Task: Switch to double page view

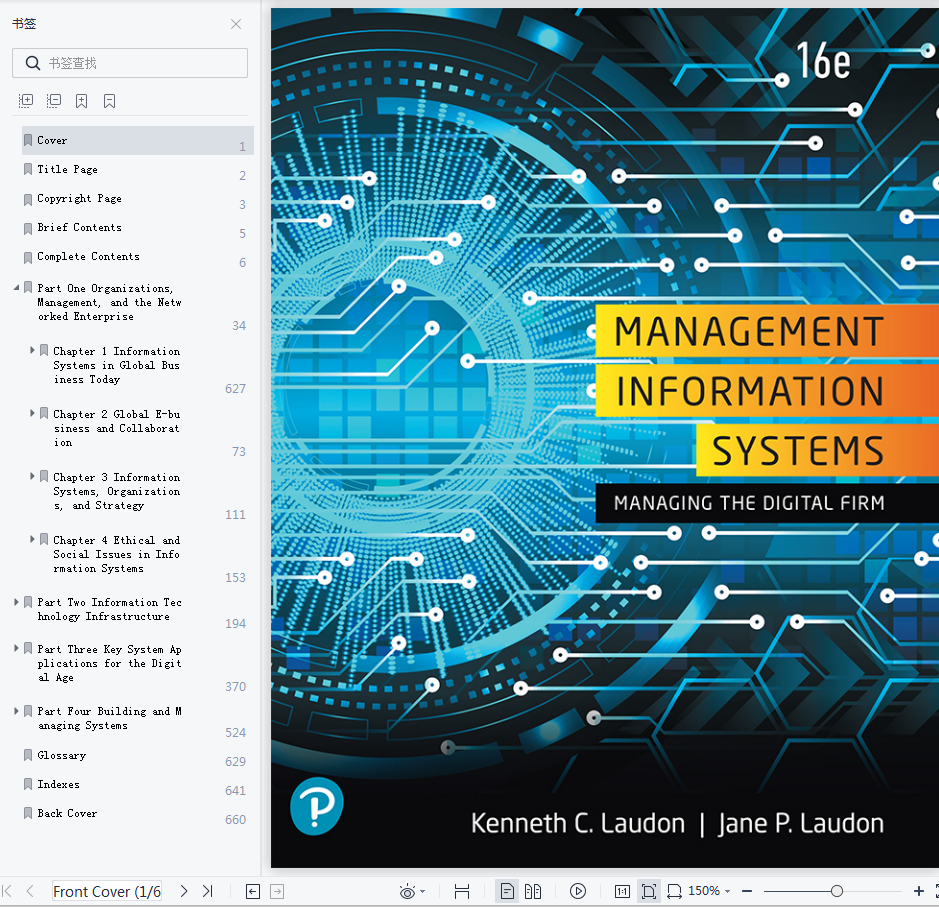Action: [x=533, y=891]
